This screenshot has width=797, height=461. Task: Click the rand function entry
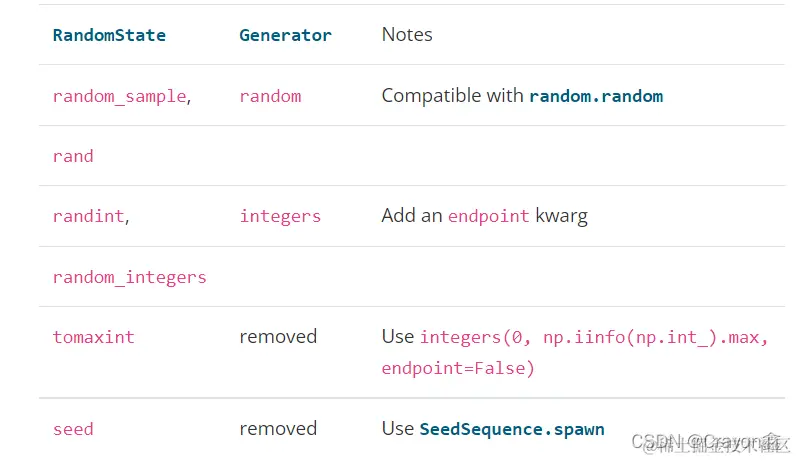click(73, 157)
